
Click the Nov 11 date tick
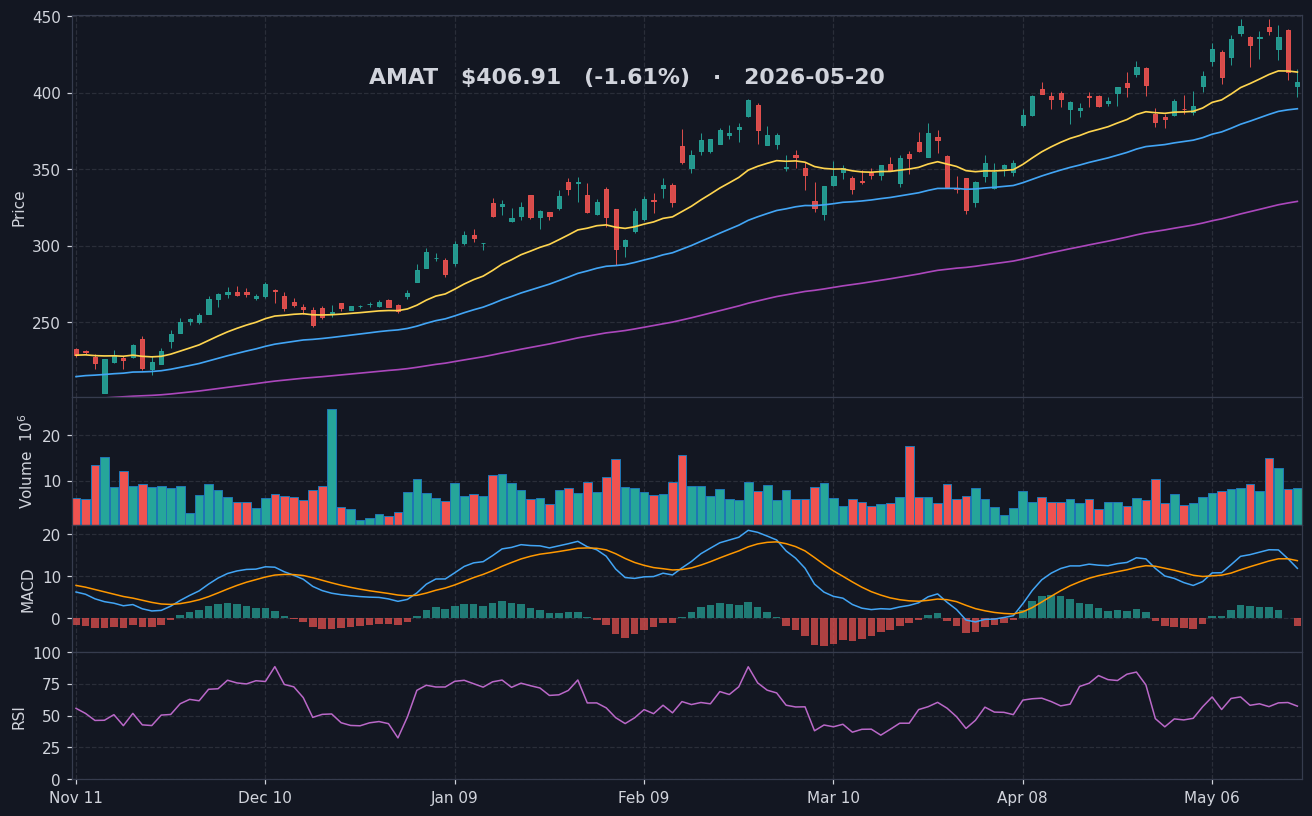coord(75,798)
